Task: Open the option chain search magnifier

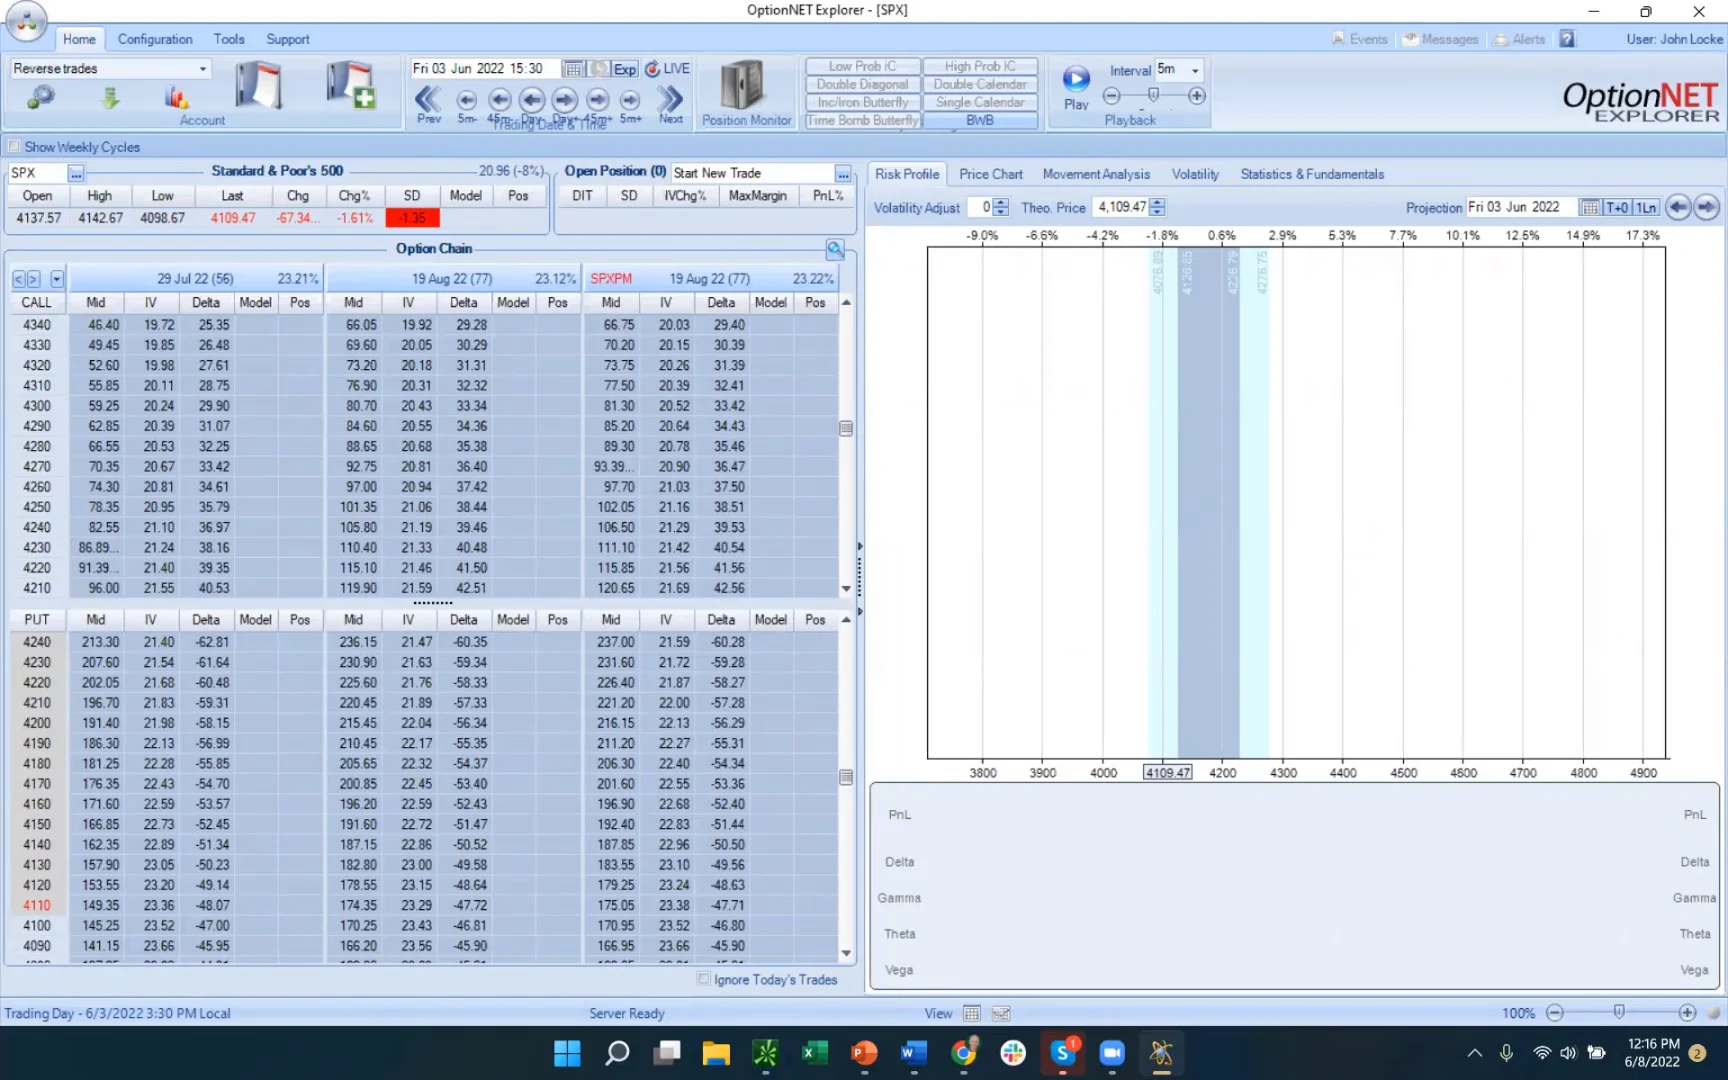Action: point(835,248)
